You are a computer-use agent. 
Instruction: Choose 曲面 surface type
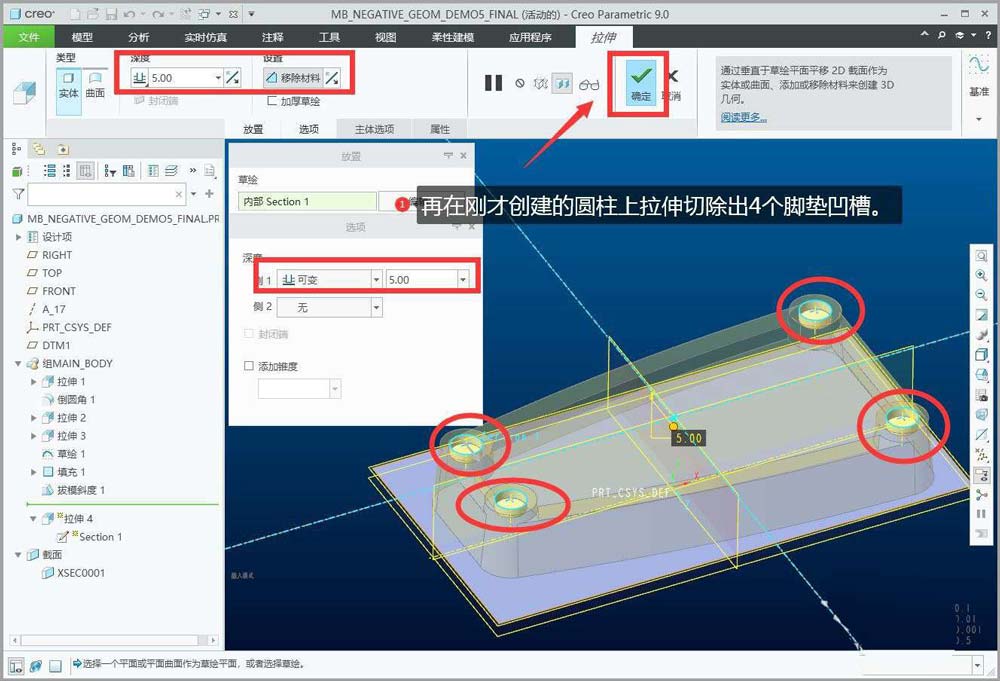click(x=95, y=85)
